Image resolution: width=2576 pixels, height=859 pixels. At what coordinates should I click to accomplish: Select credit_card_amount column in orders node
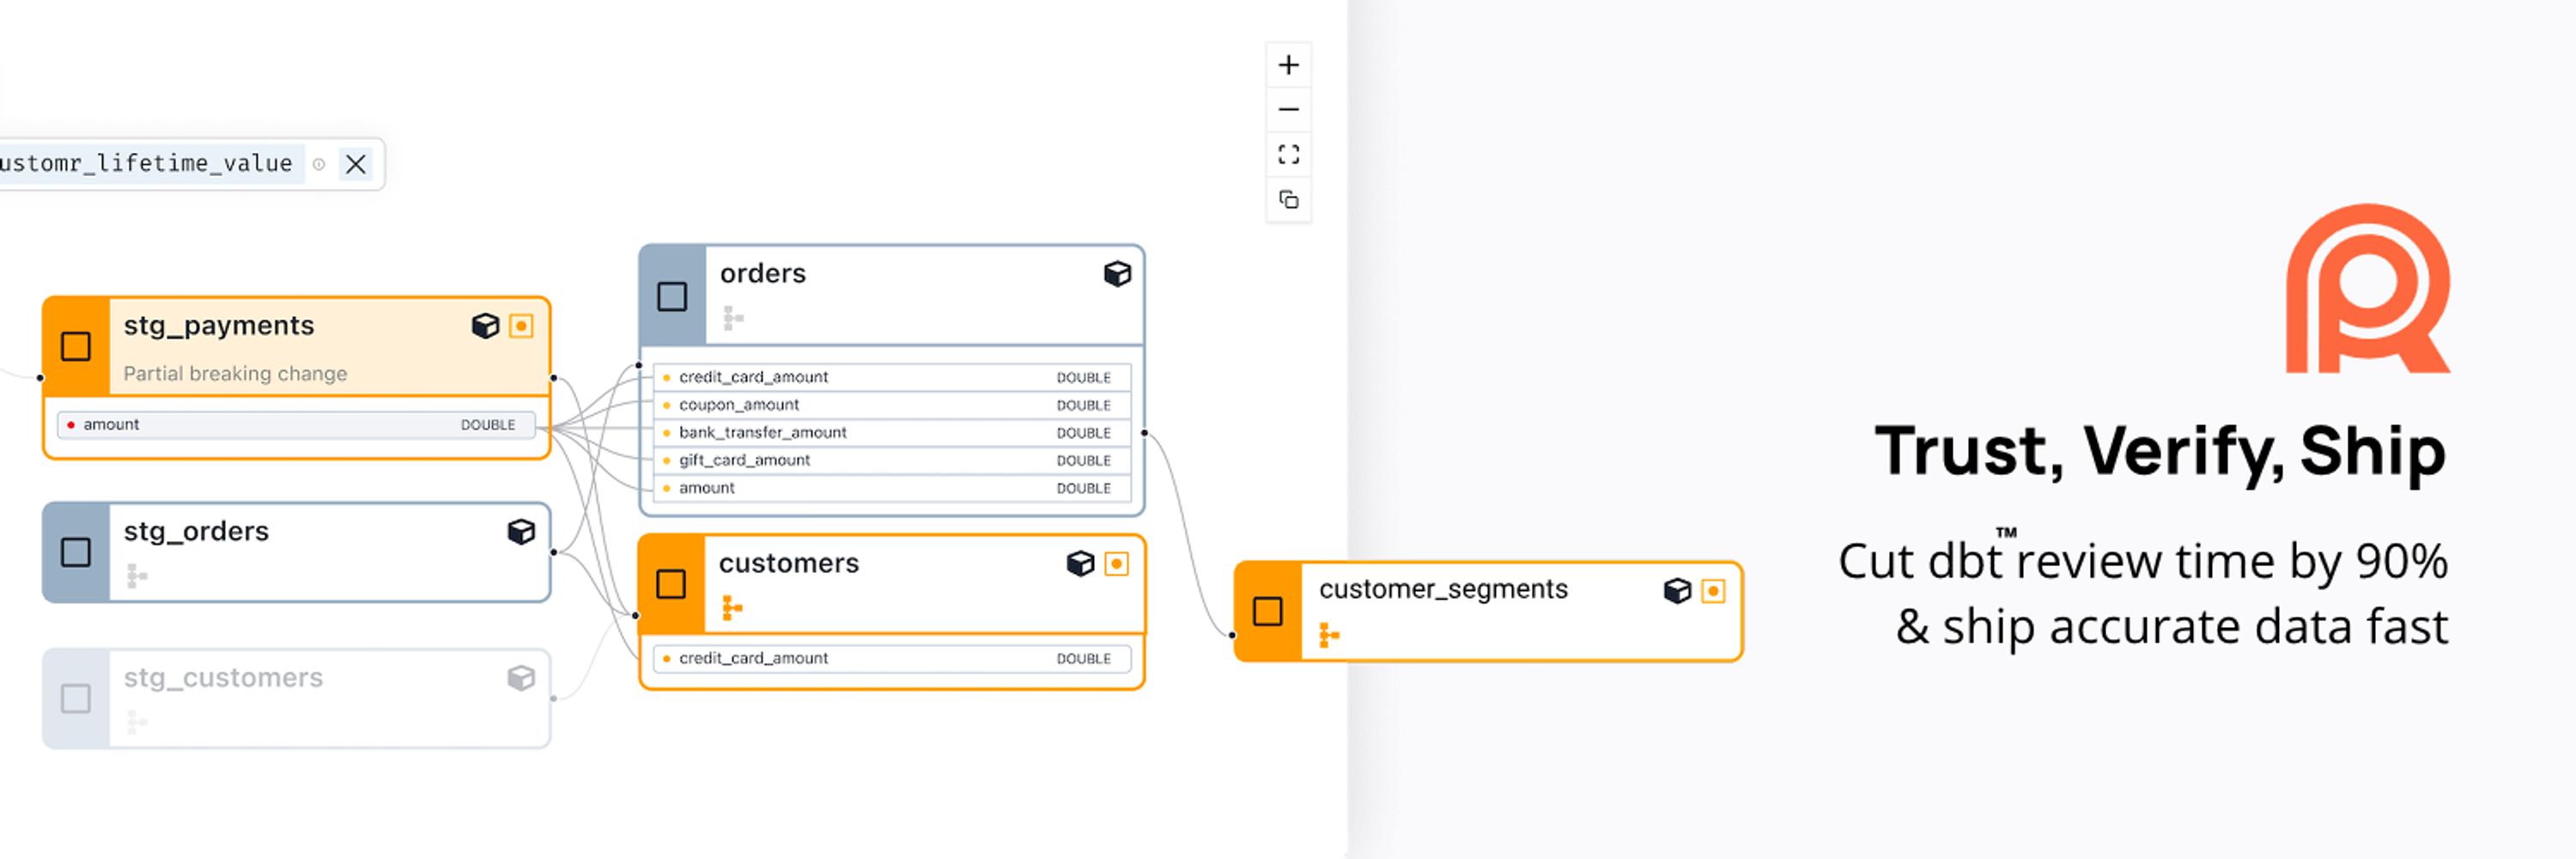892,377
